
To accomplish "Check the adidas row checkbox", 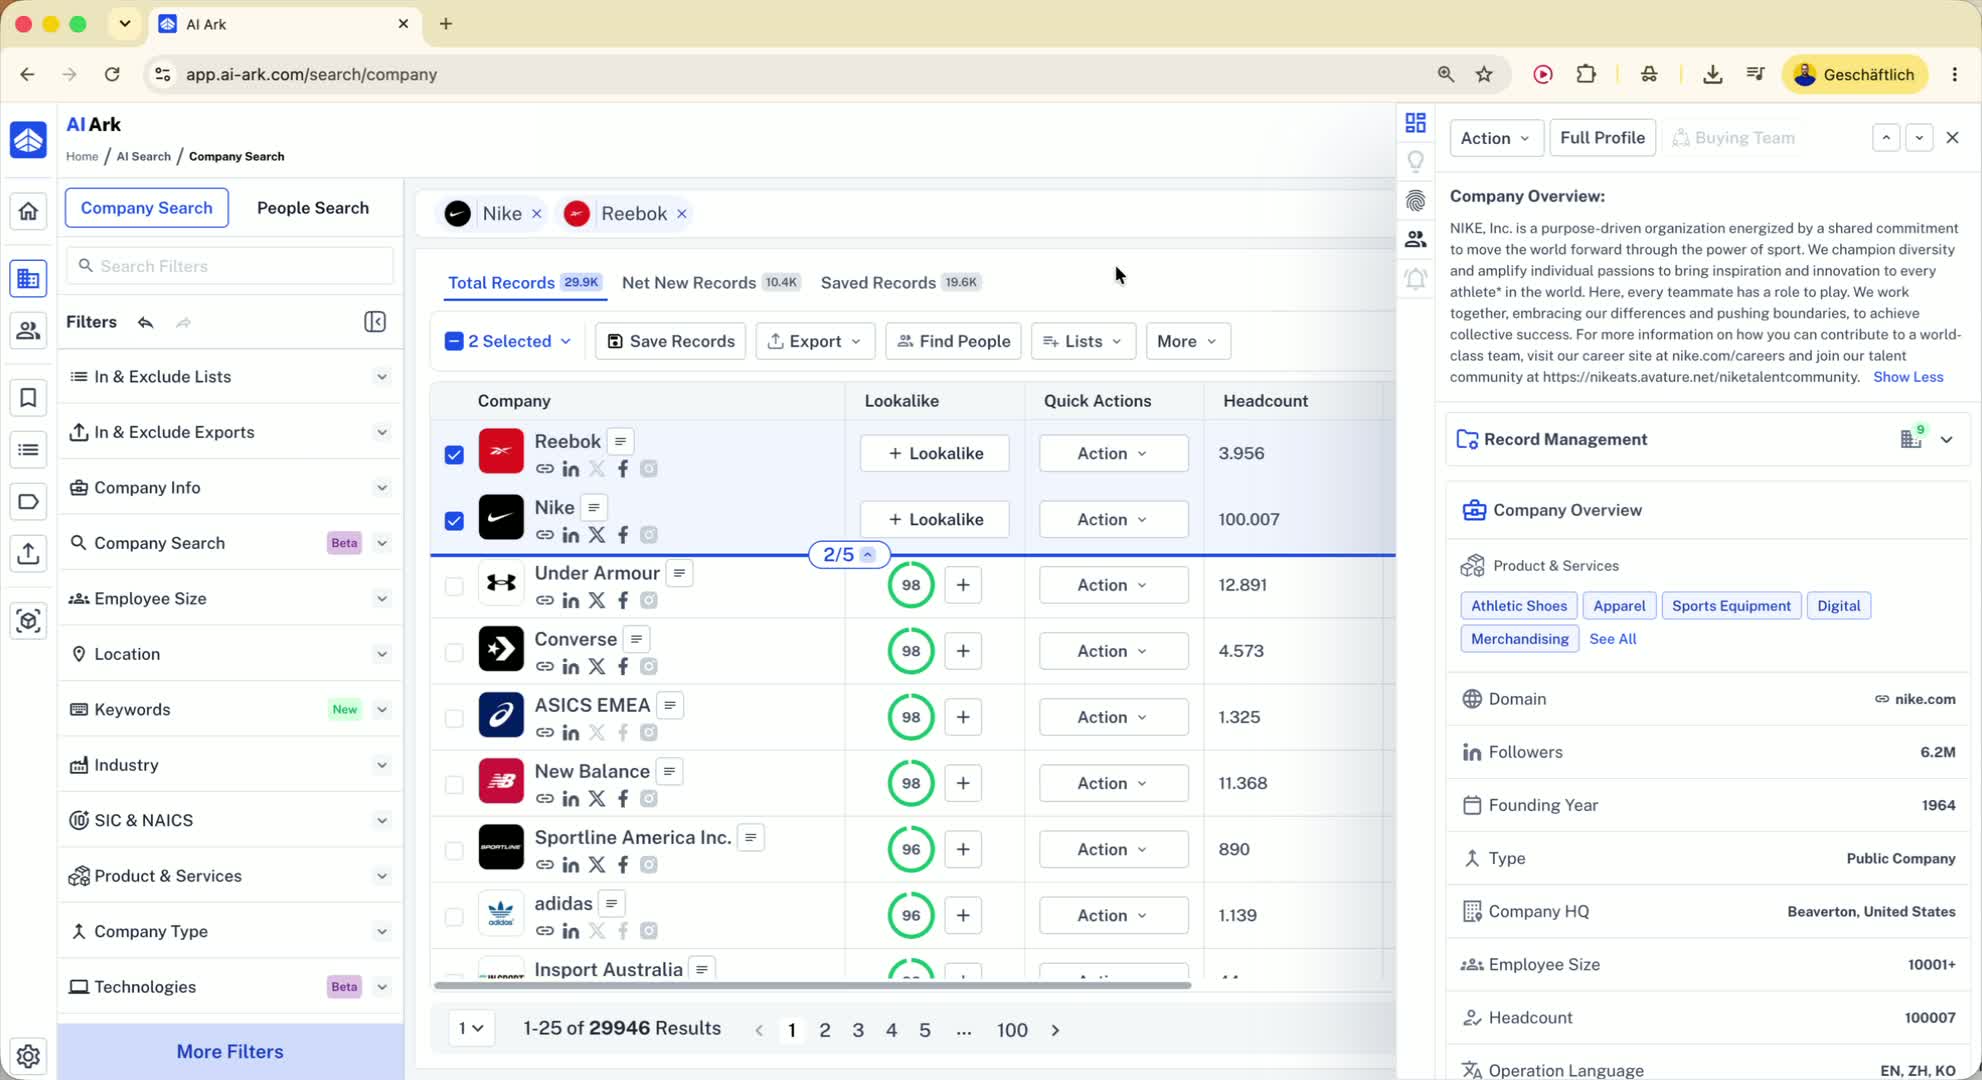I will (454, 916).
